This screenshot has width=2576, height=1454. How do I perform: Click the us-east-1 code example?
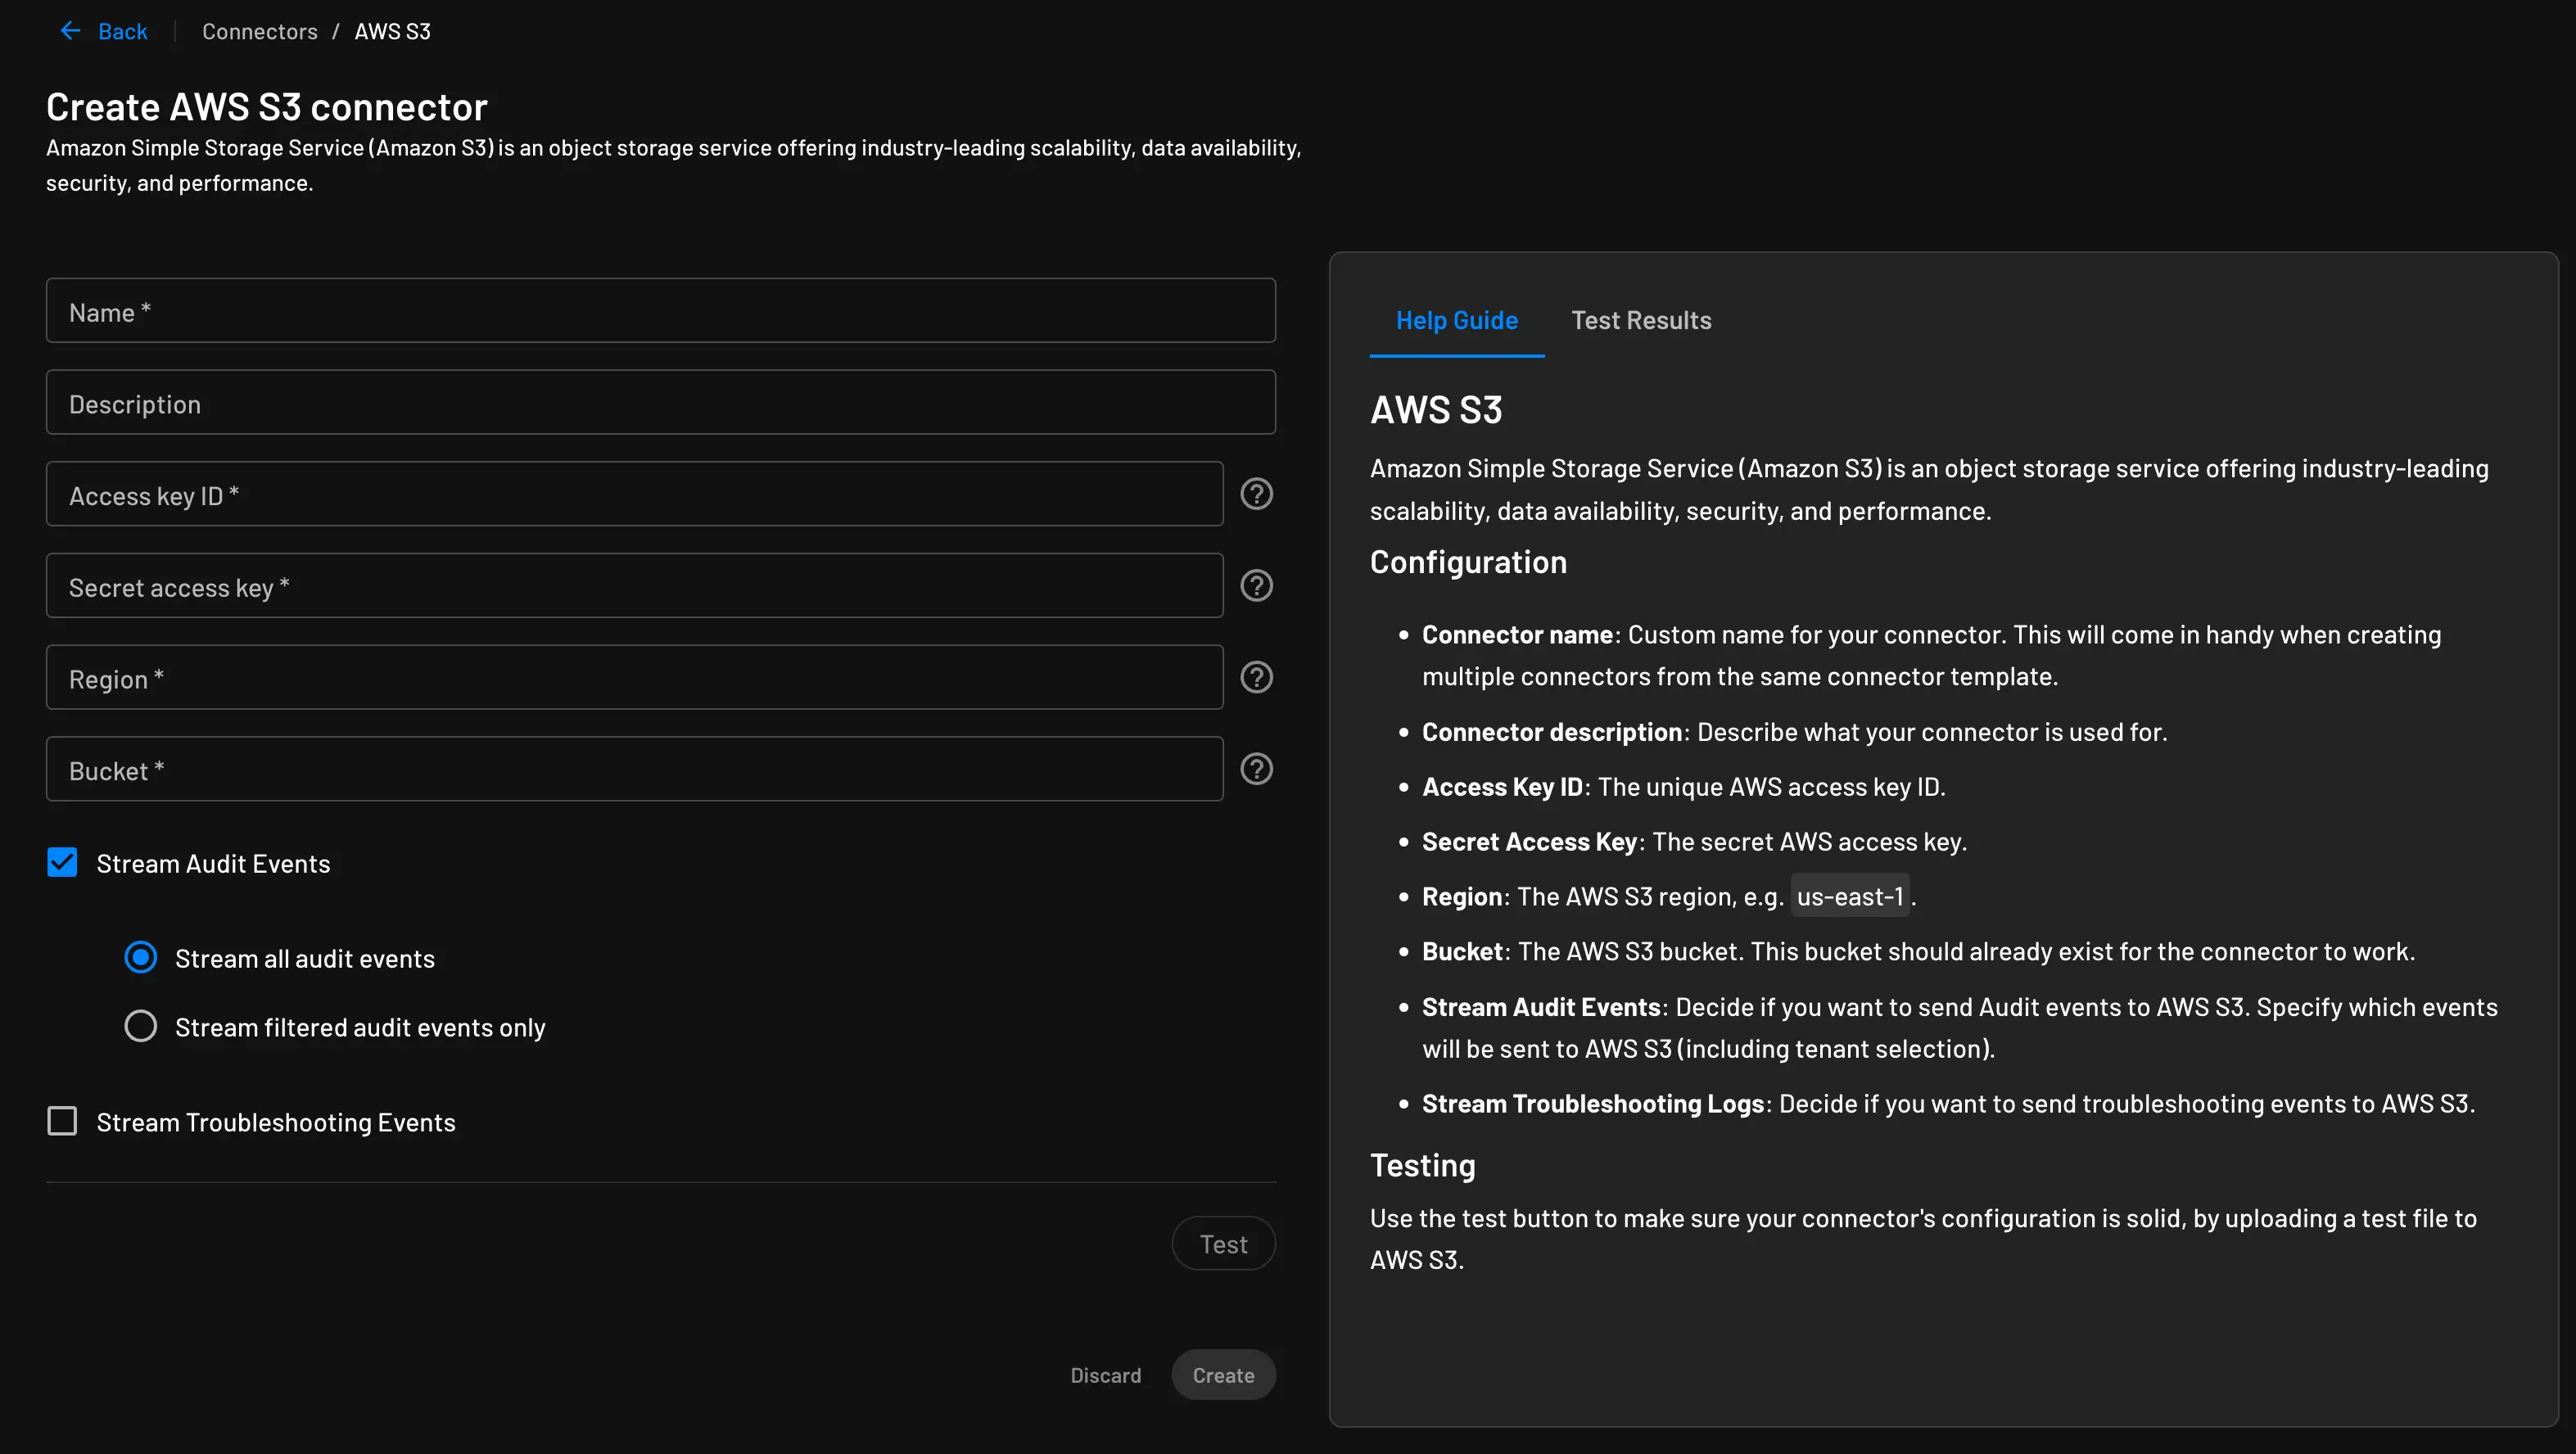[1850, 896]
